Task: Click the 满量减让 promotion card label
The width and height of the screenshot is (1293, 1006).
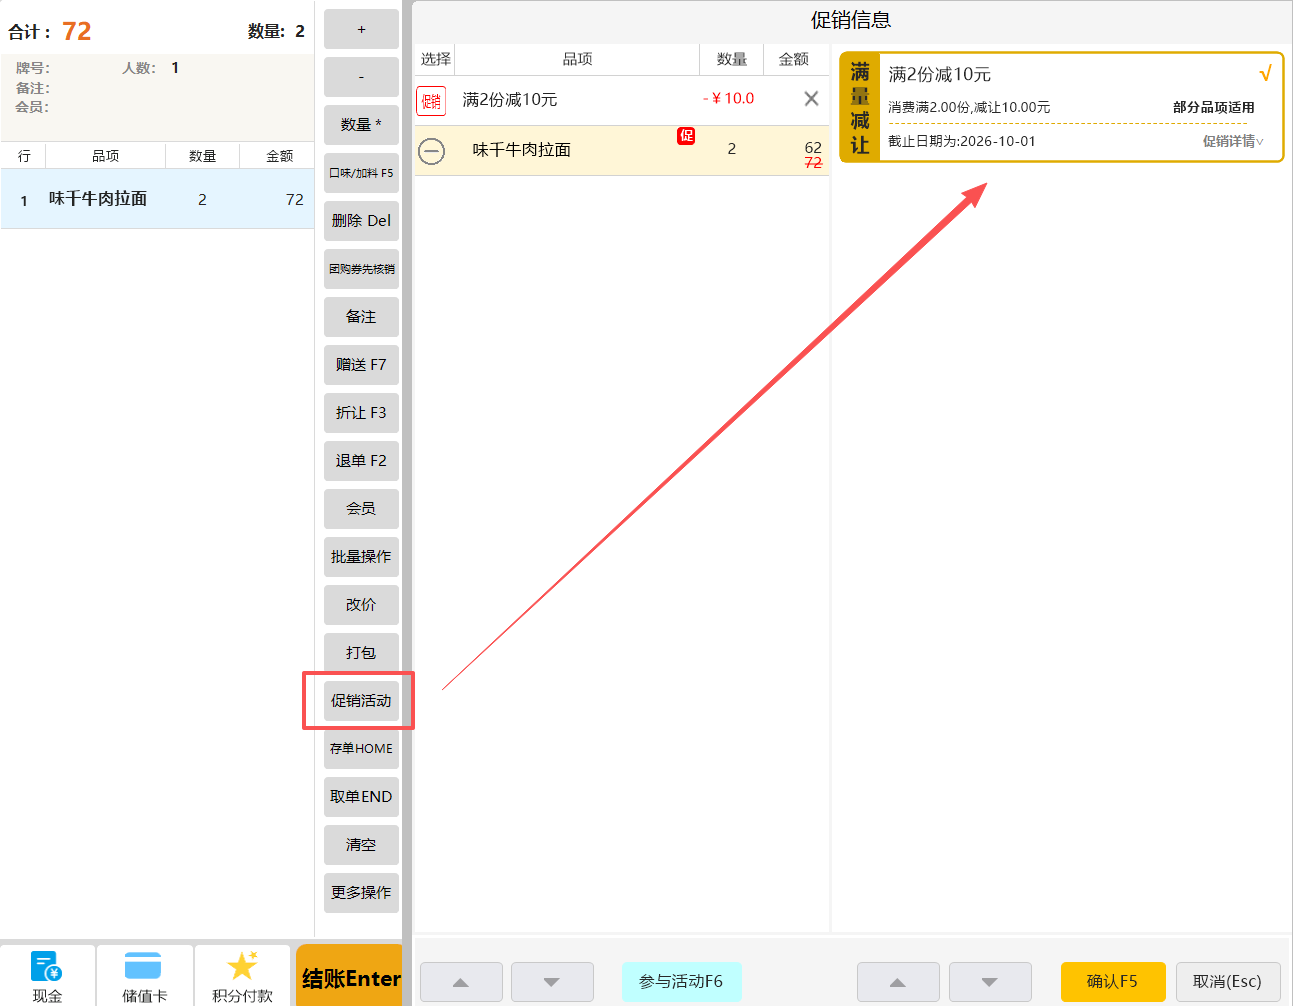Action: (x=860, y=108)
